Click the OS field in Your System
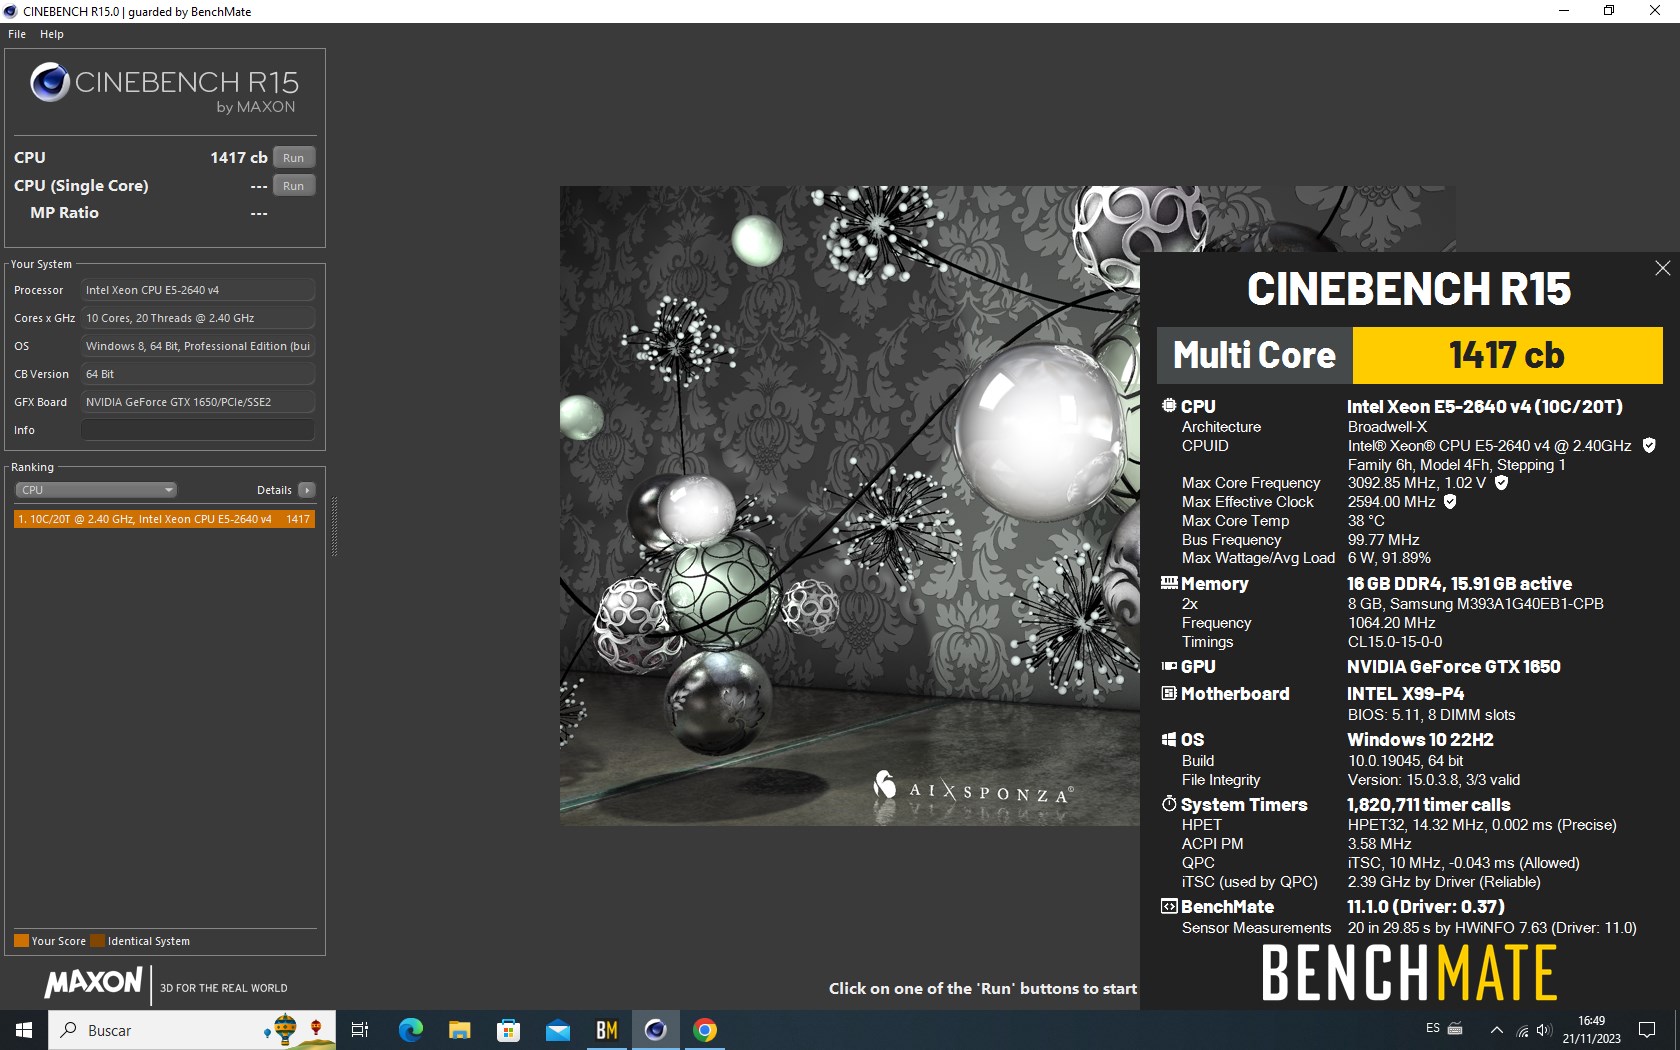1680x1050 pixels. tap(198, 346)
